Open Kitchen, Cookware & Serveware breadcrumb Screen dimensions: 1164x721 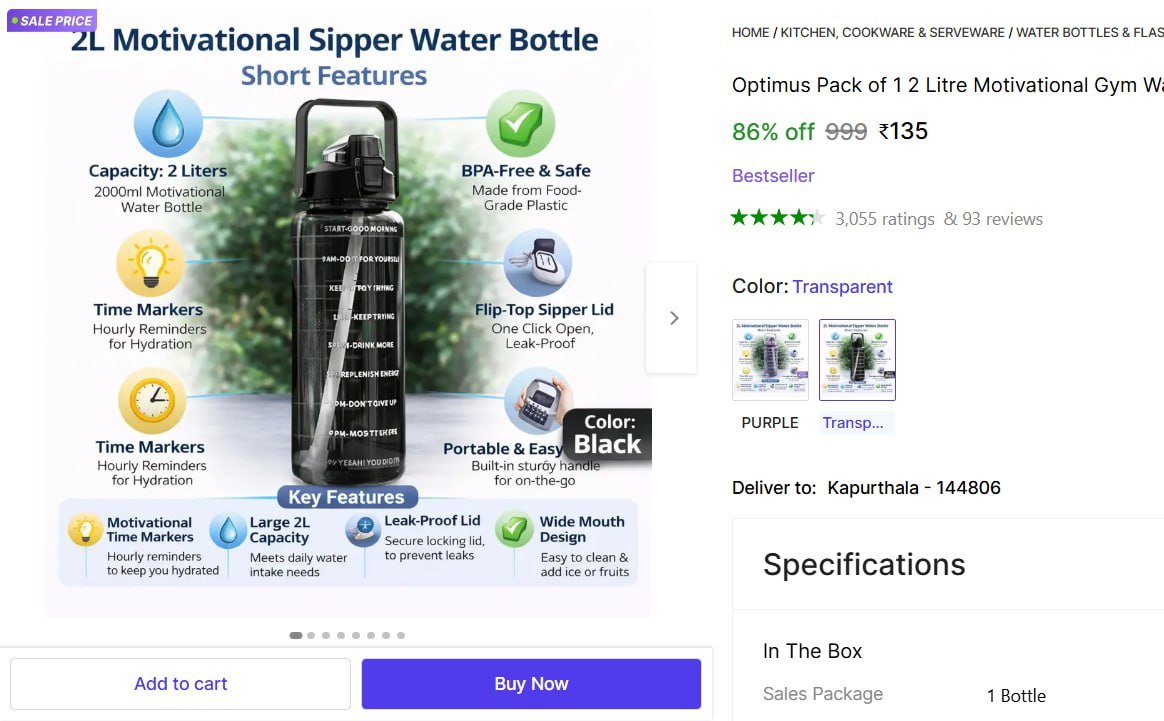[893, 33]
